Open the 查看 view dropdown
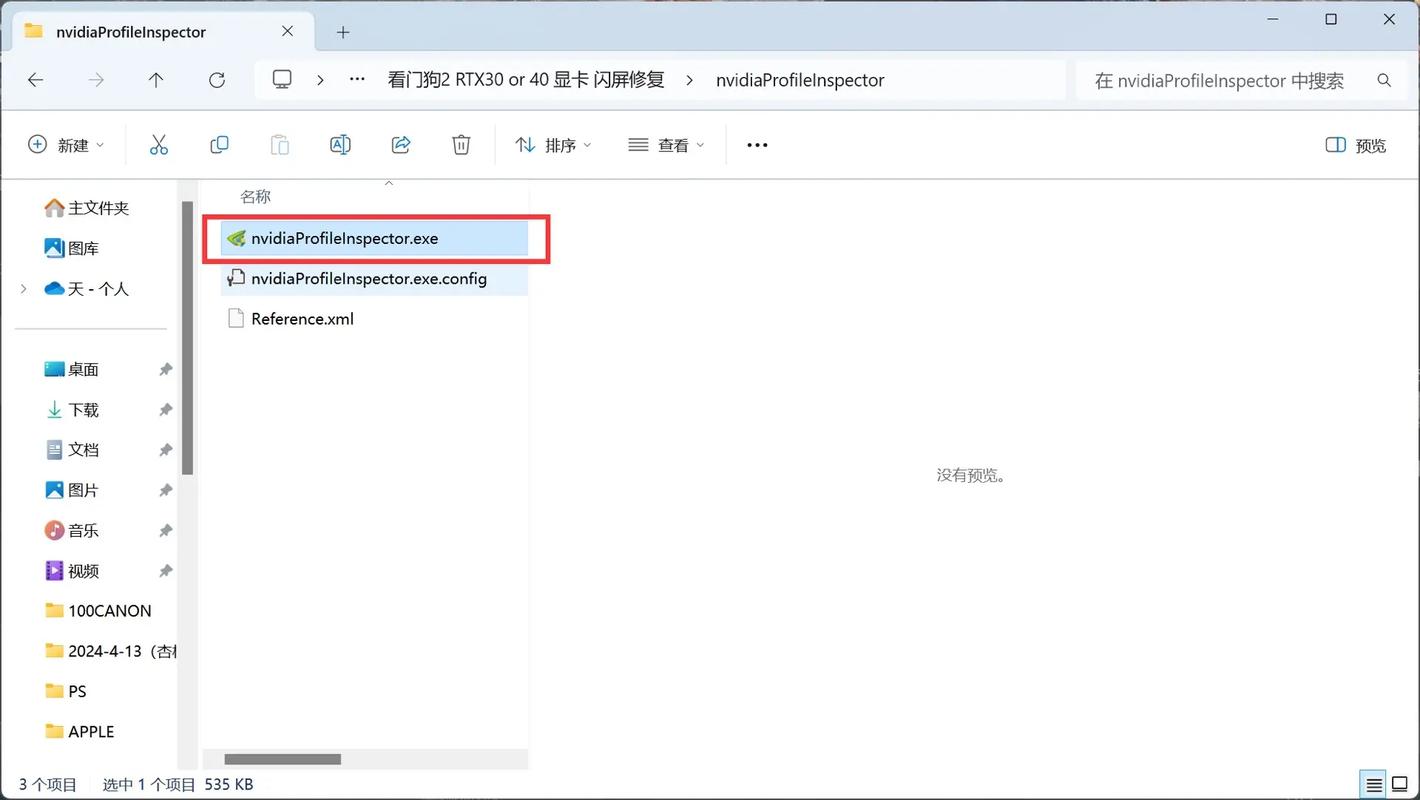The height and width of the screenshot is (800, 1420). (666, 145)
